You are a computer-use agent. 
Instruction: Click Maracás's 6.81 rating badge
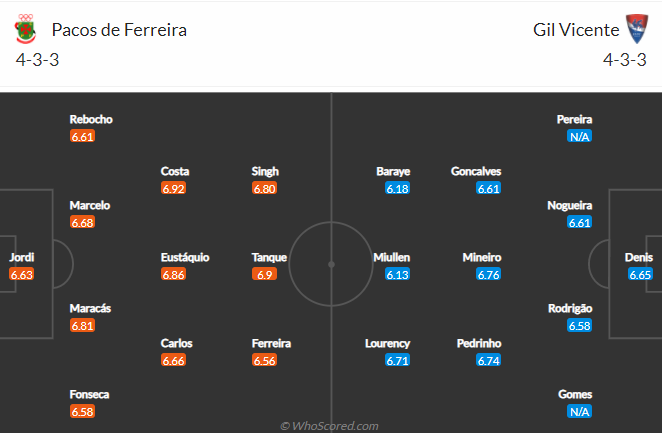click(x=82, y=325)
